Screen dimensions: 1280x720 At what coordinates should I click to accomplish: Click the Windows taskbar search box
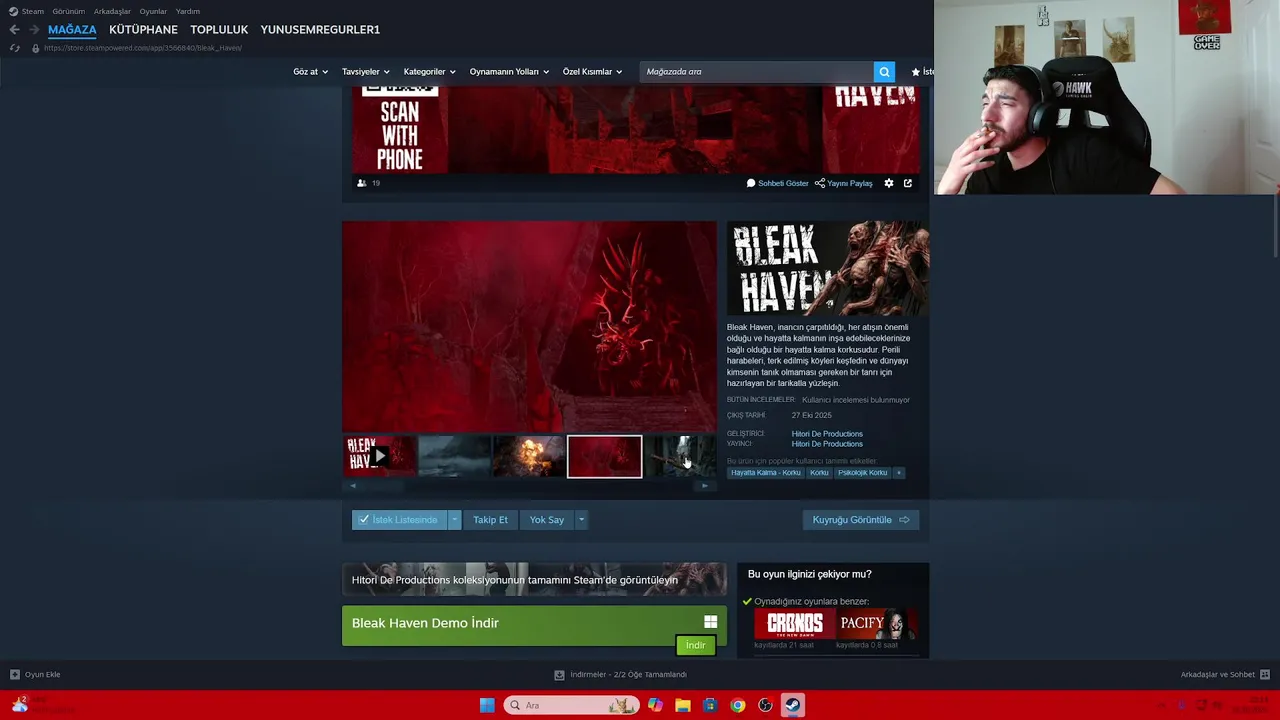(x=571, y=705)
